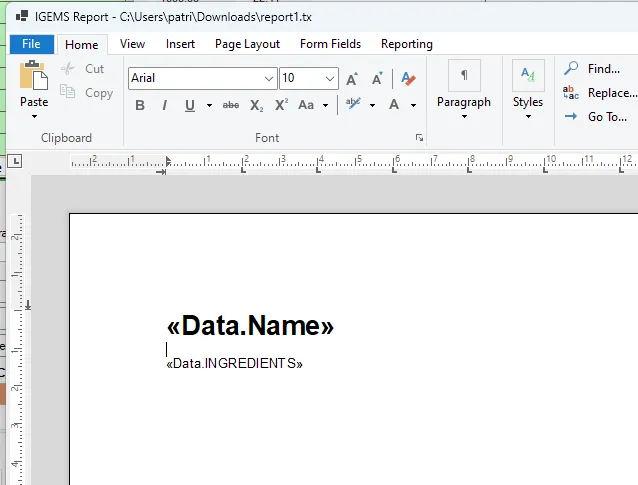Expand font color dropdown arrow

tap(413, 105)
